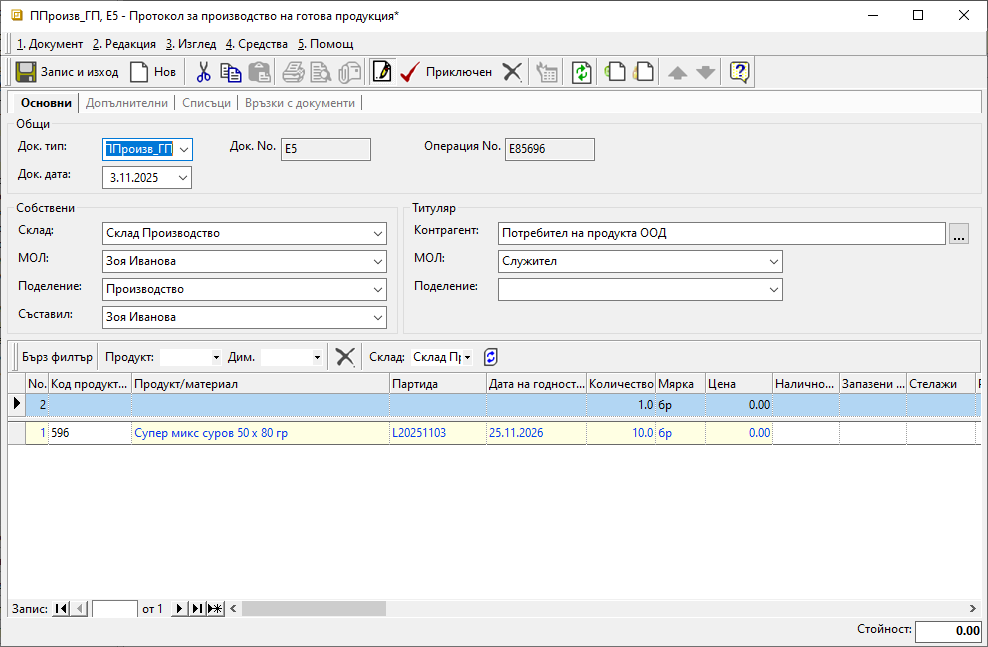Open help with the question mark icon
The height and width of the screenshot is (647, 988).
(x=739, y=72)
